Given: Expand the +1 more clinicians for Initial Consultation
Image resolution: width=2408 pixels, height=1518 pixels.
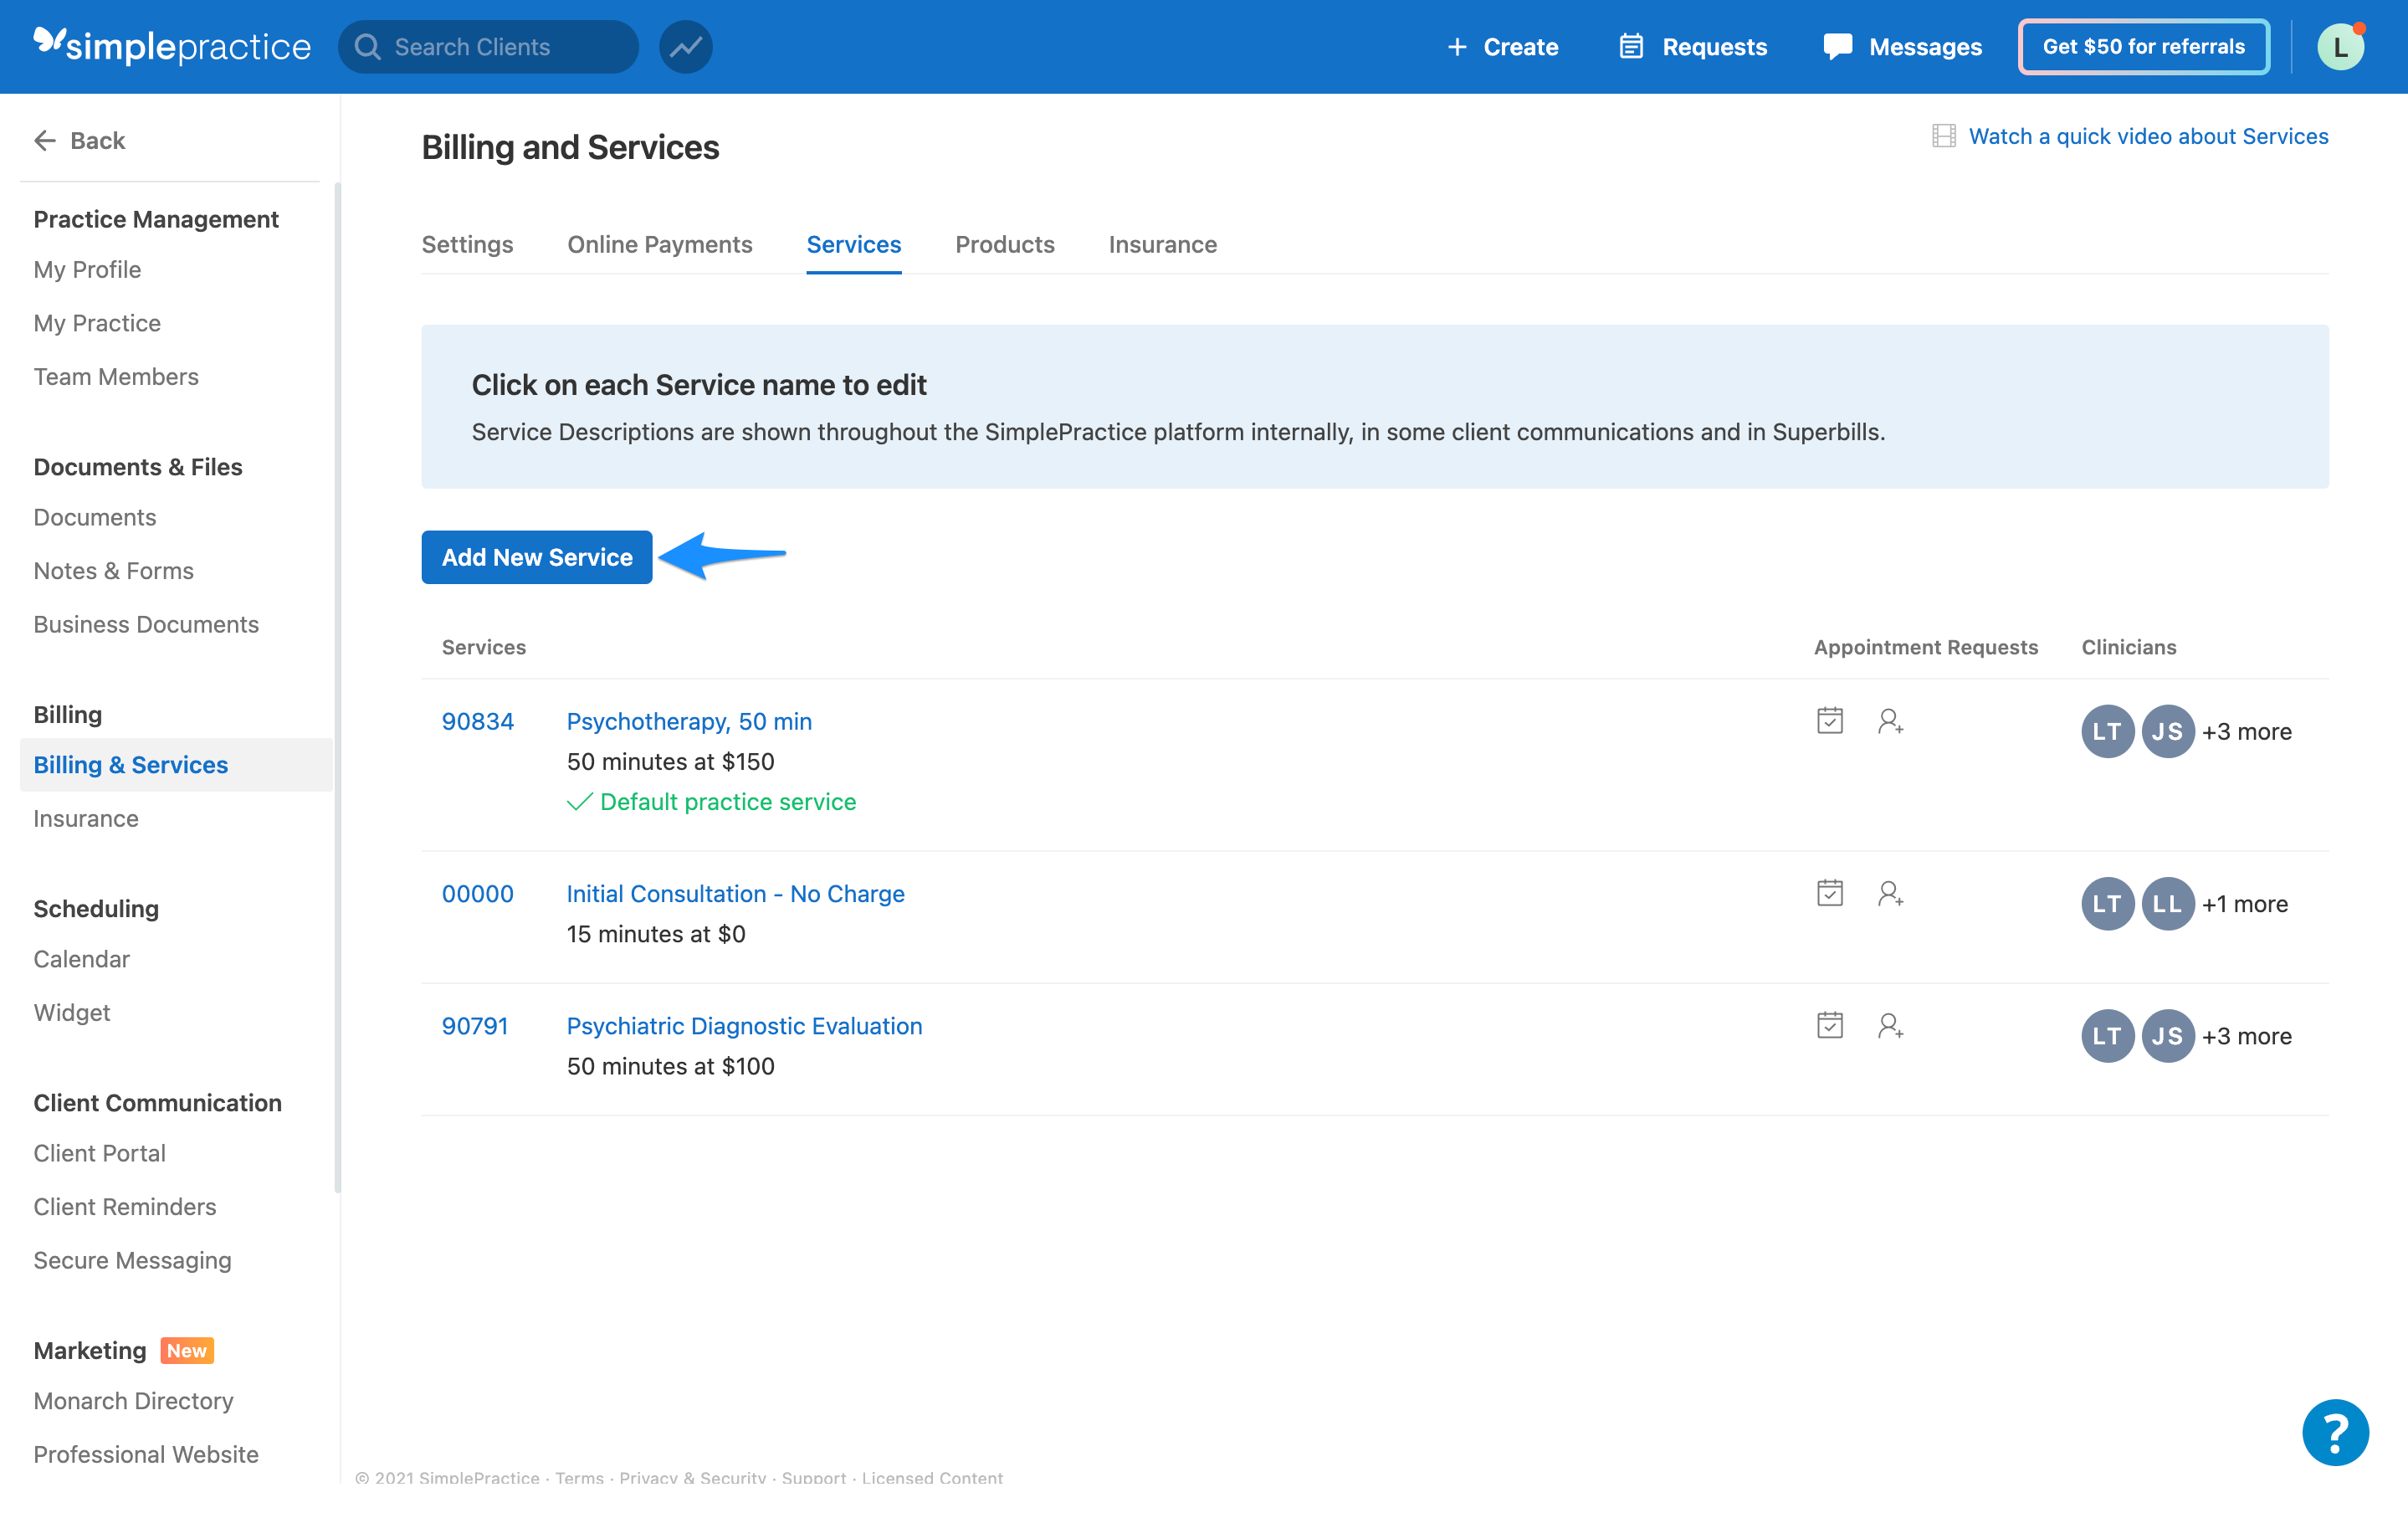Looking at the screenshot, I should (2243, 903).
